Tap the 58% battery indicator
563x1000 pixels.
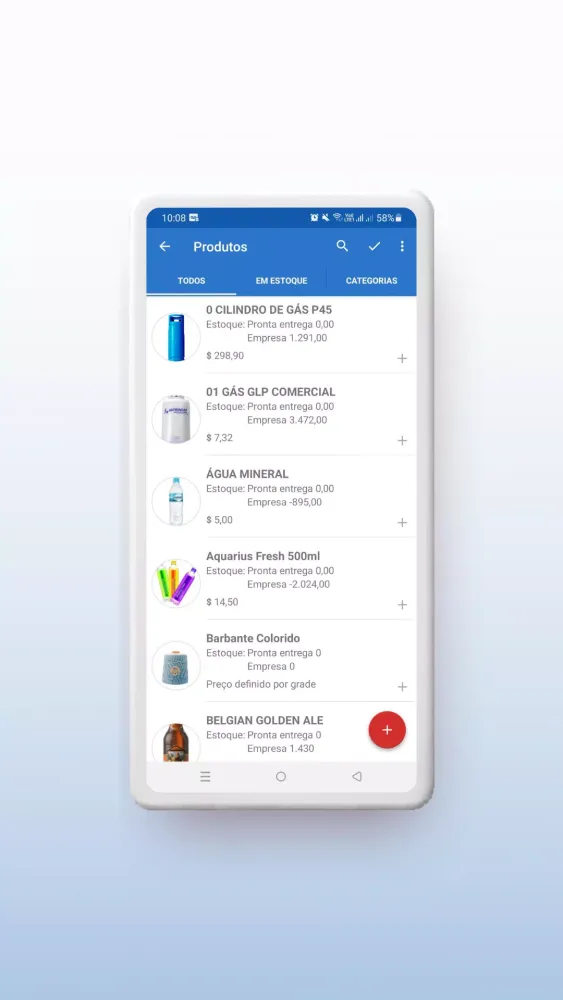389,218
